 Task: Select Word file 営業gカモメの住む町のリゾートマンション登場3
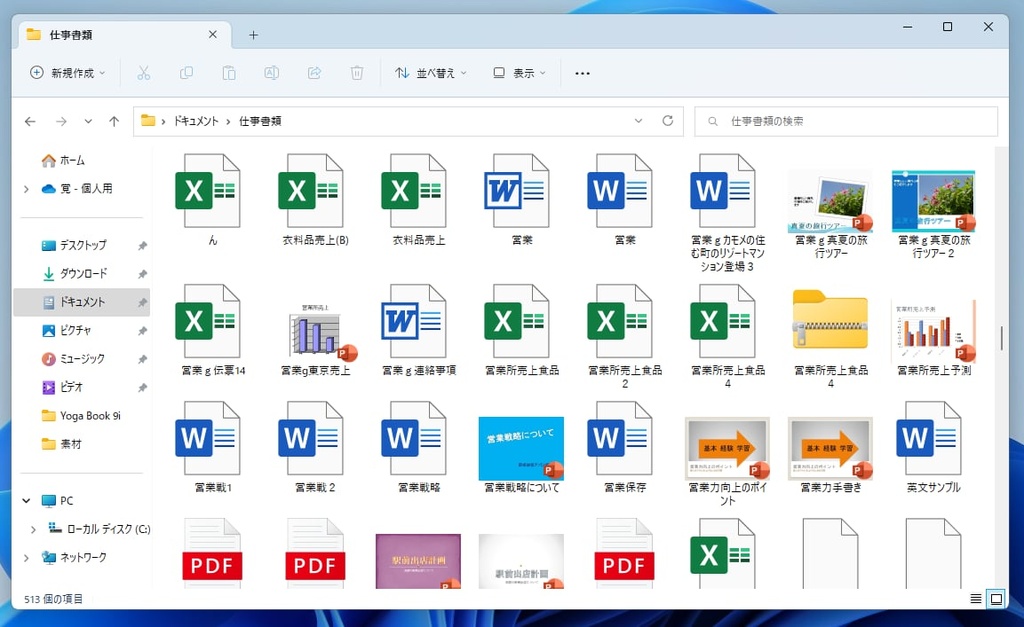point(728,213)
